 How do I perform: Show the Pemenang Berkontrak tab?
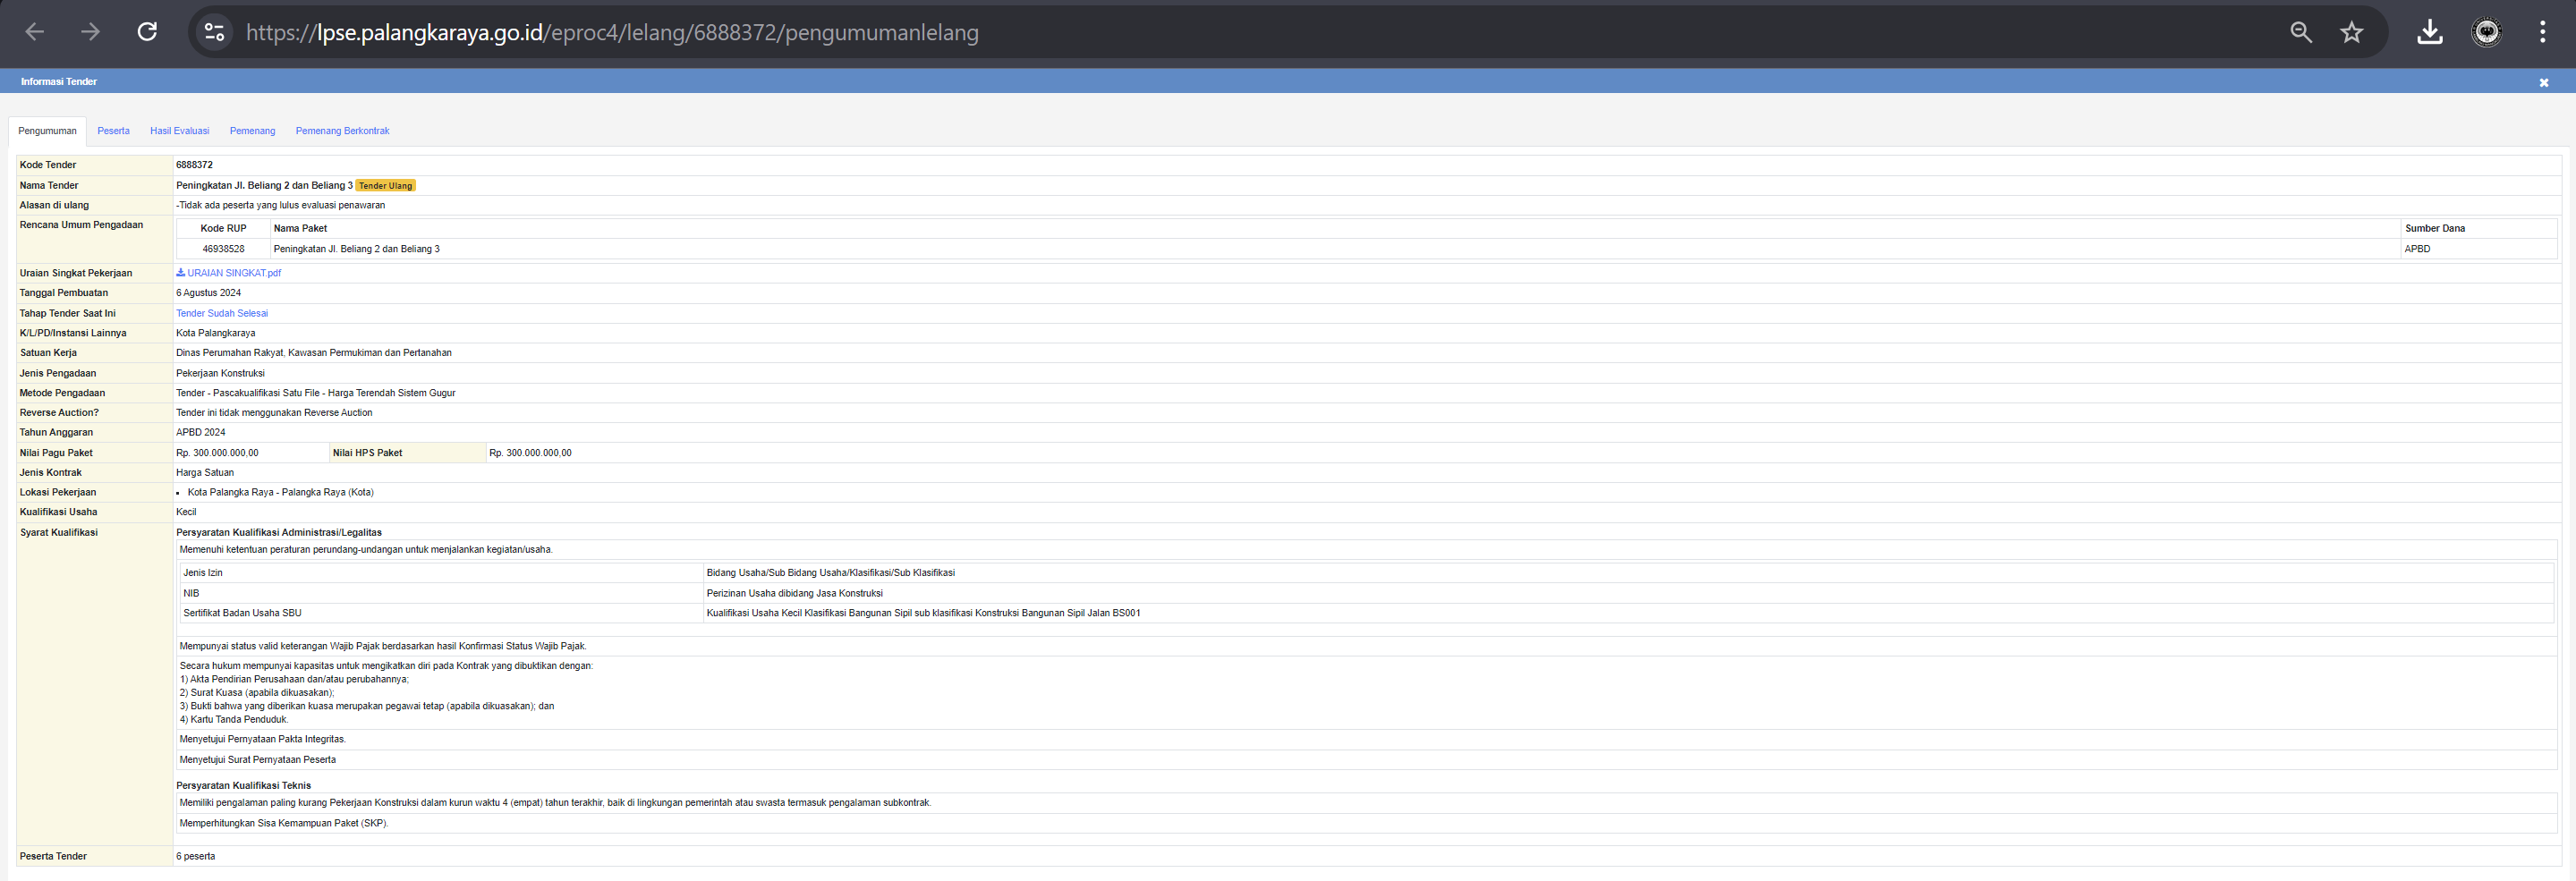[342, 131]
